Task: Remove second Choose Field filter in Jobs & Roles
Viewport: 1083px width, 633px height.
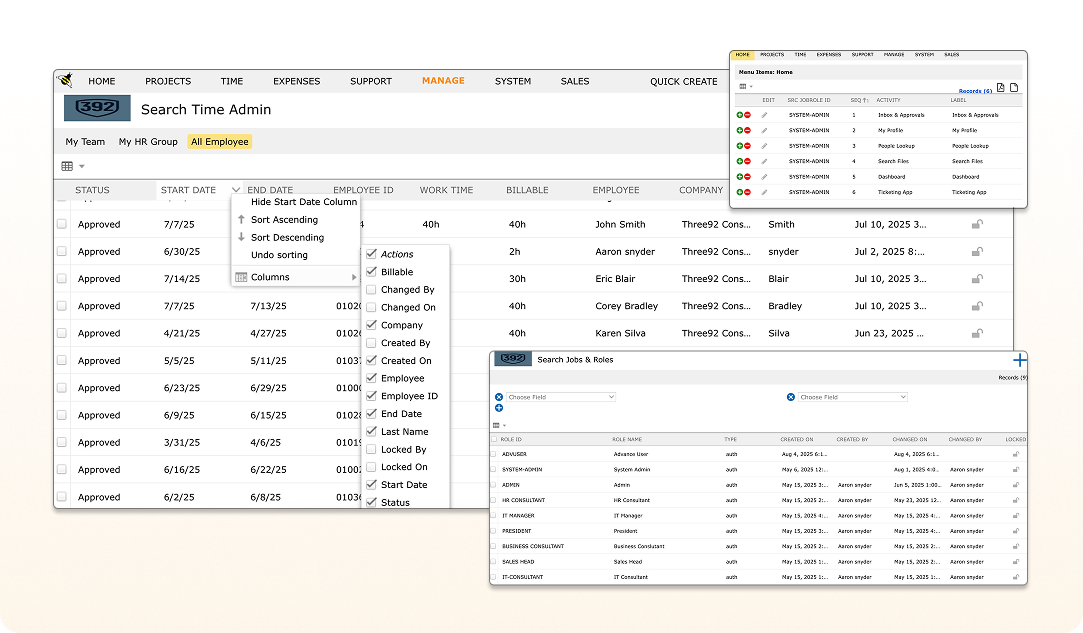Action: tap(791, 397)
